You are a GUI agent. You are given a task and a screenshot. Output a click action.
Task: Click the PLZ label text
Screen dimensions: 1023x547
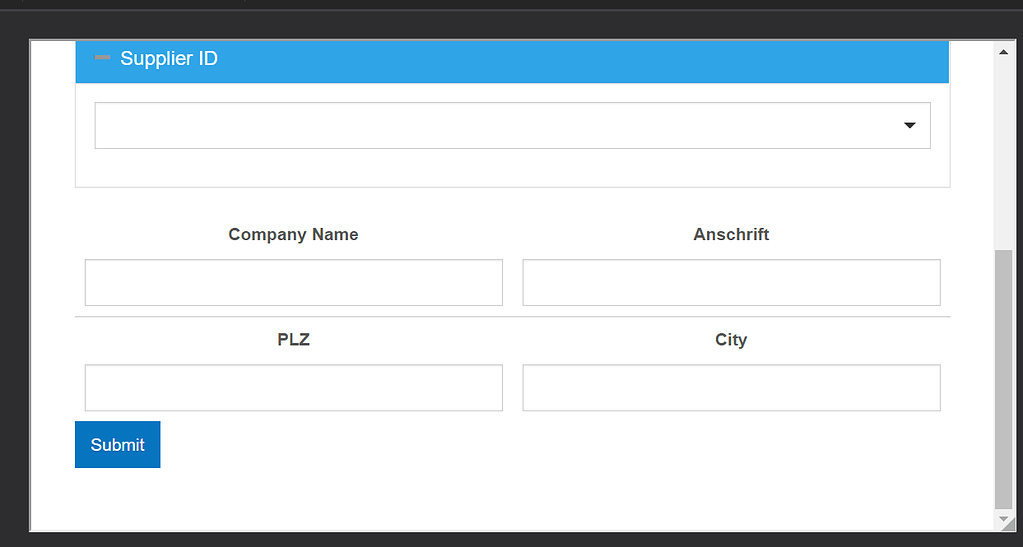[293, 339]
